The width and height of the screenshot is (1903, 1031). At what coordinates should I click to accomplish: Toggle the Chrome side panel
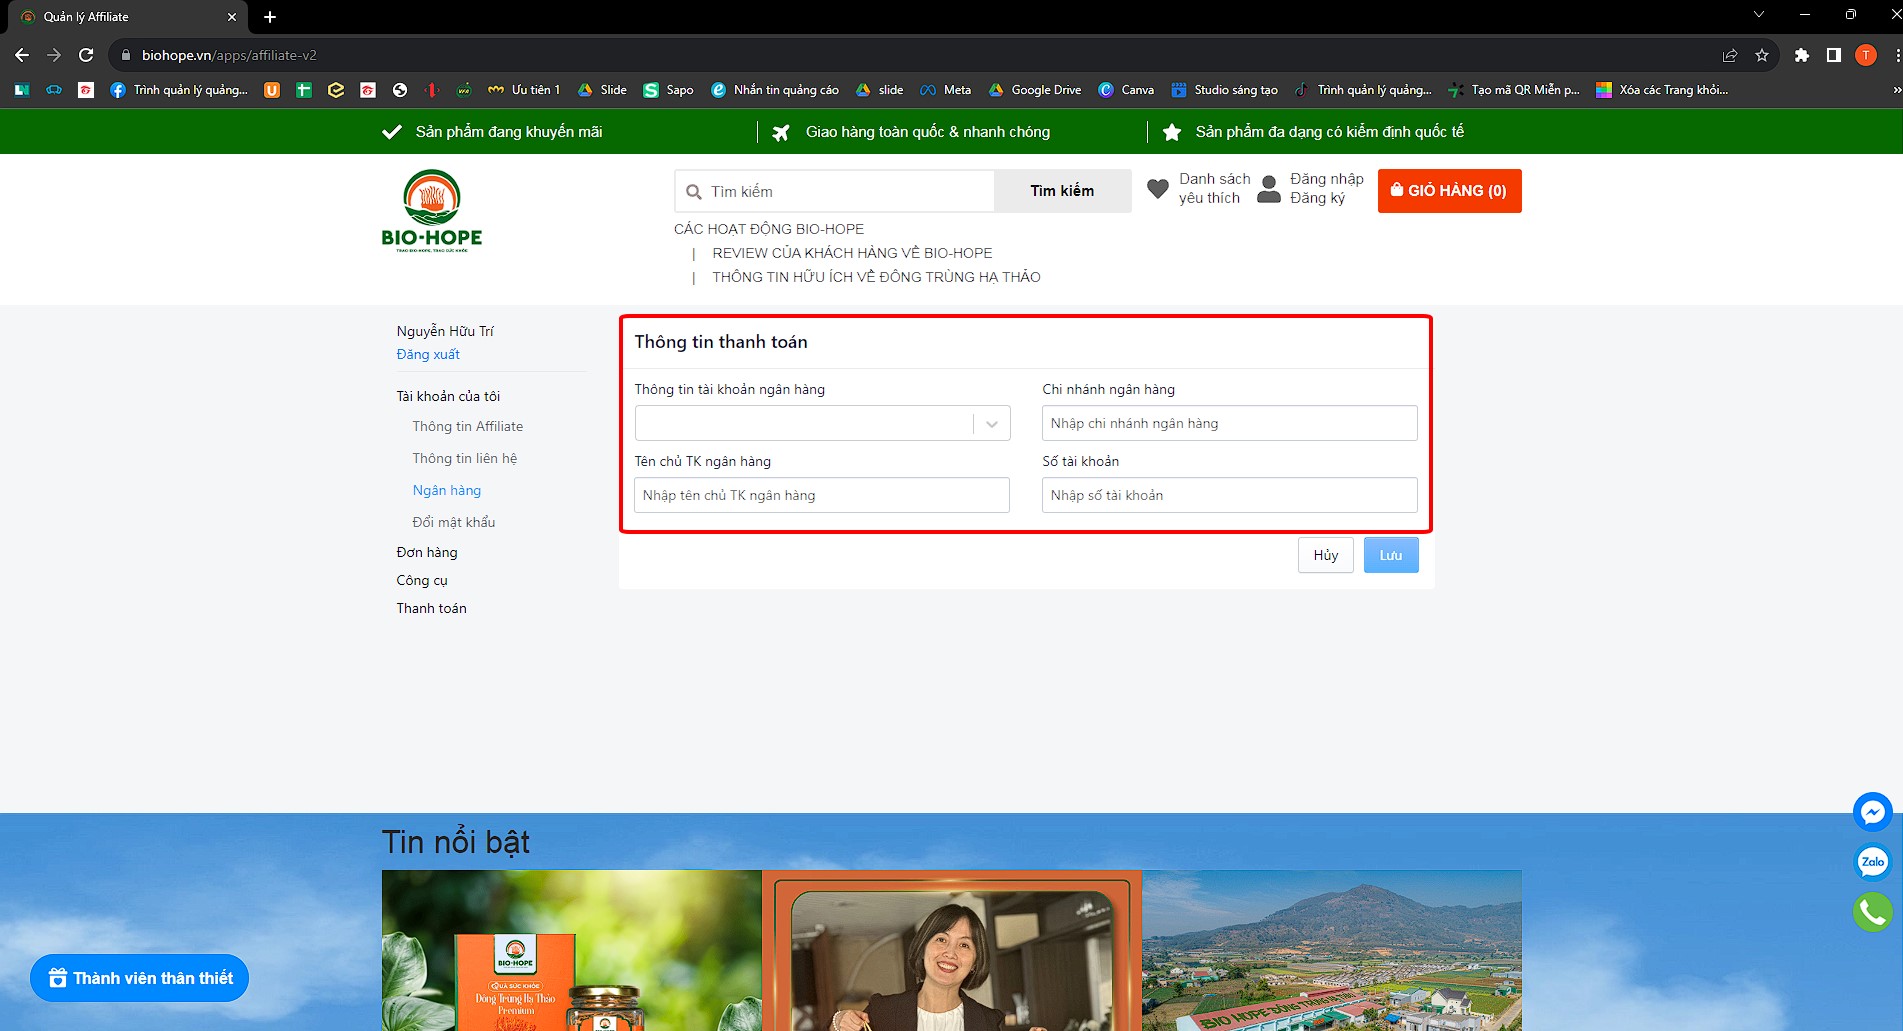pyautogui.click(x=1834, y=55)
